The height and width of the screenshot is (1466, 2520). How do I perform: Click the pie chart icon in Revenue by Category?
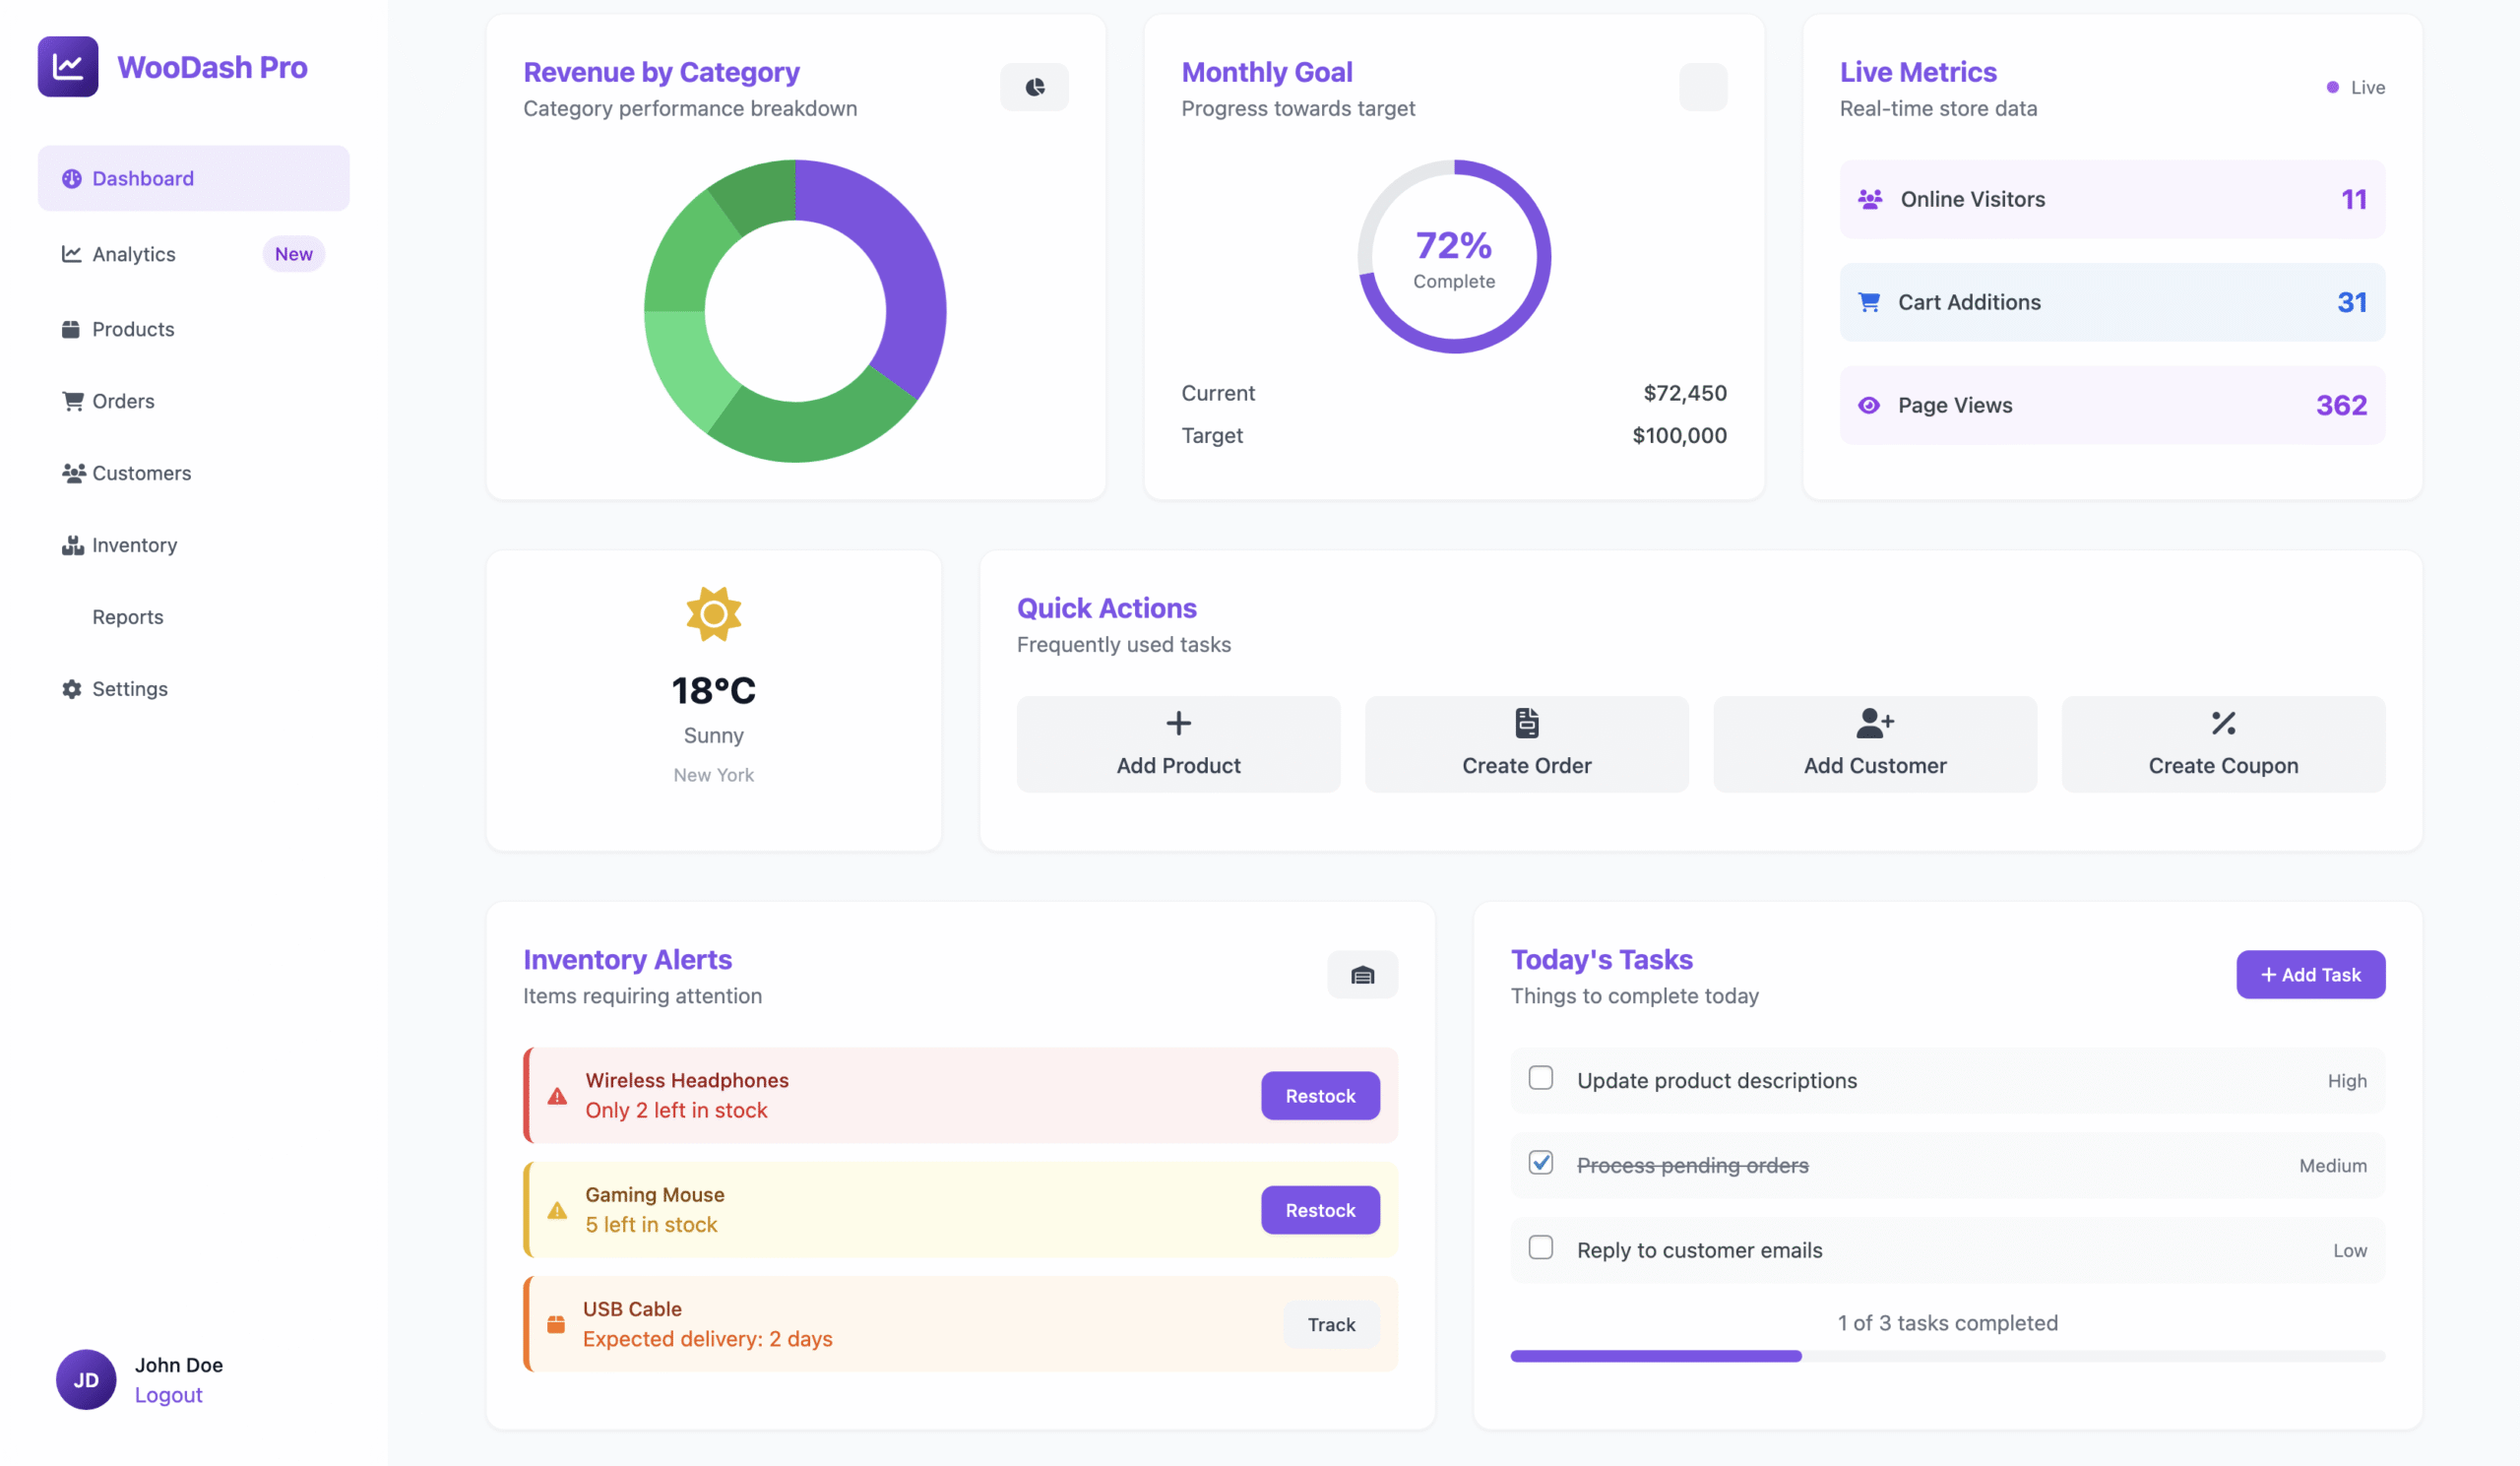(x=1034, y=88)
